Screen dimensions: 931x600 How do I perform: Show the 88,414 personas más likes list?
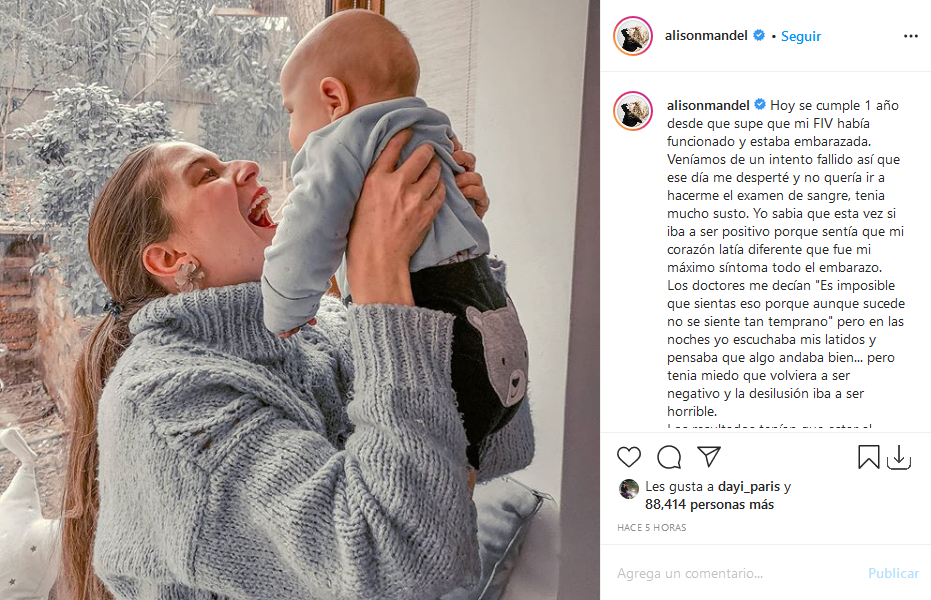click(x=710, y=504)
